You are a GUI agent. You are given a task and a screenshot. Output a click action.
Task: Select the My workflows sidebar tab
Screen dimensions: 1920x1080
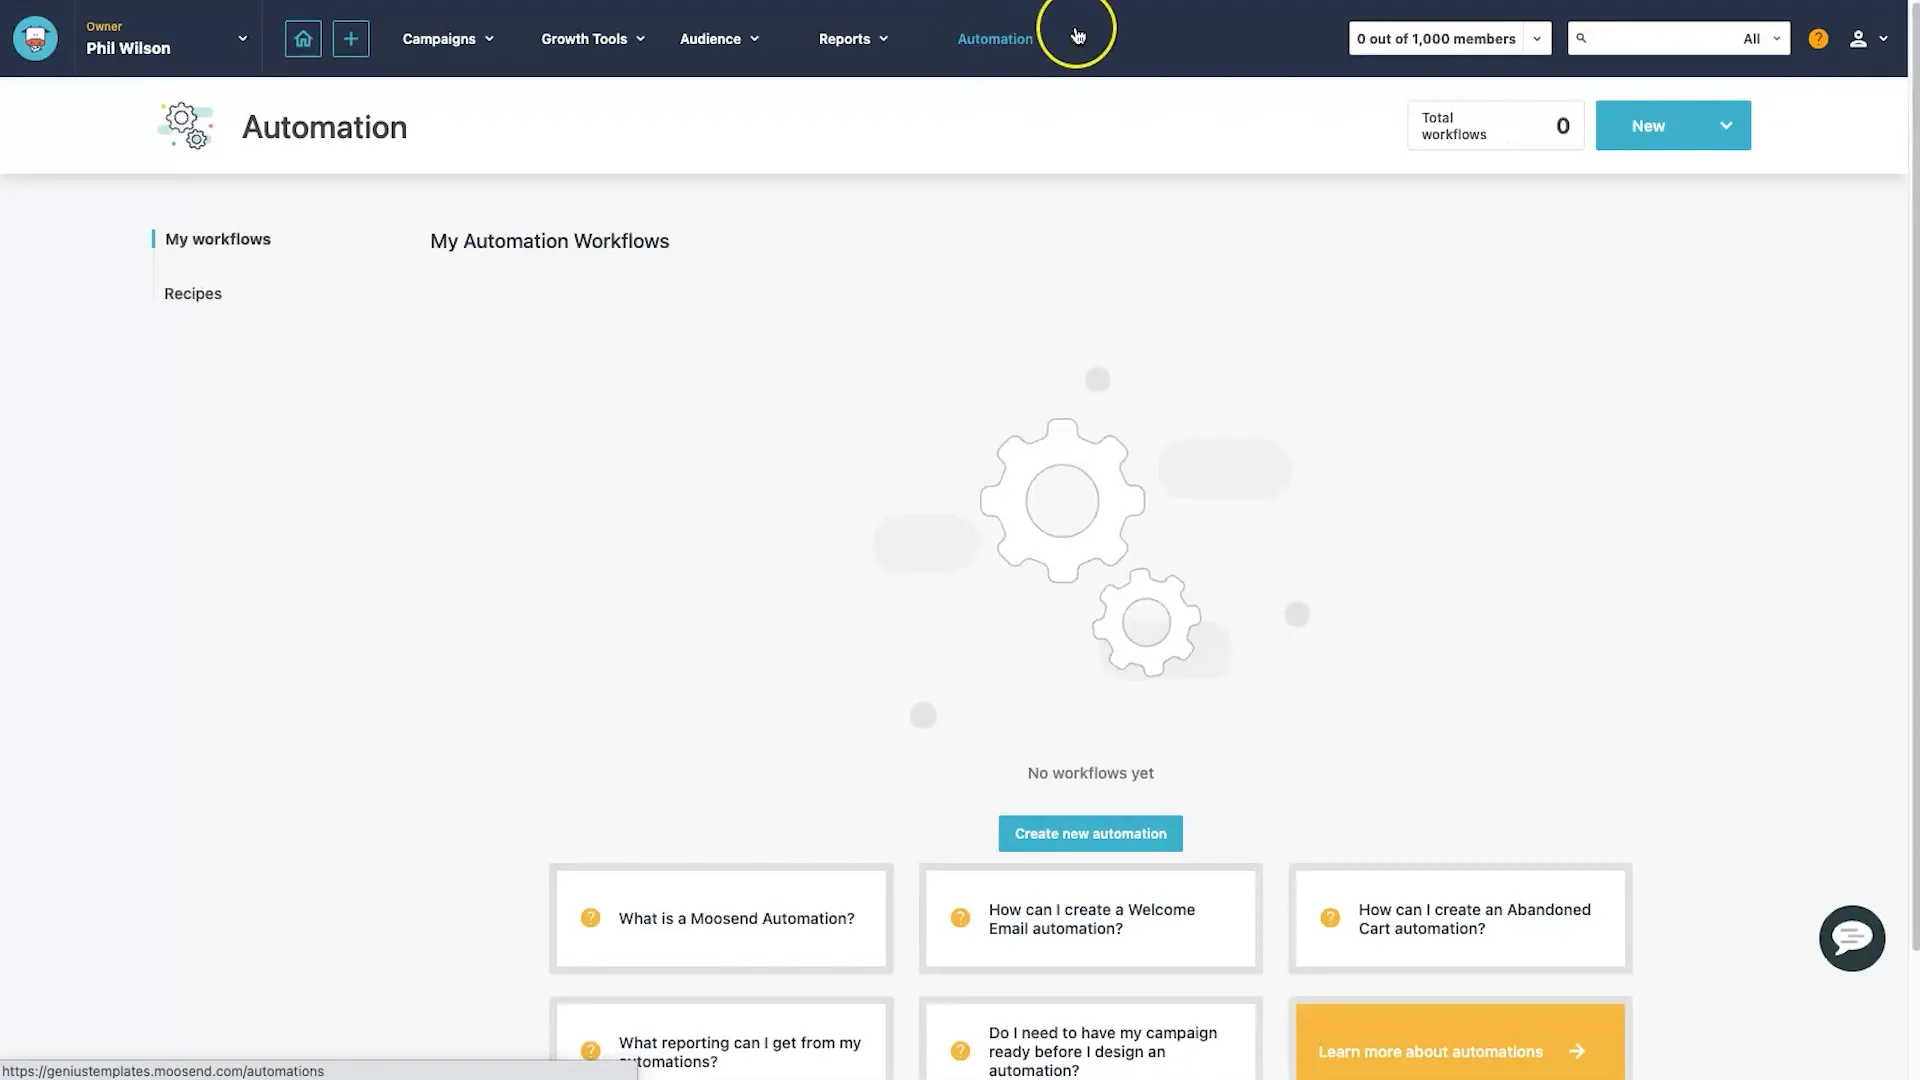218,240
